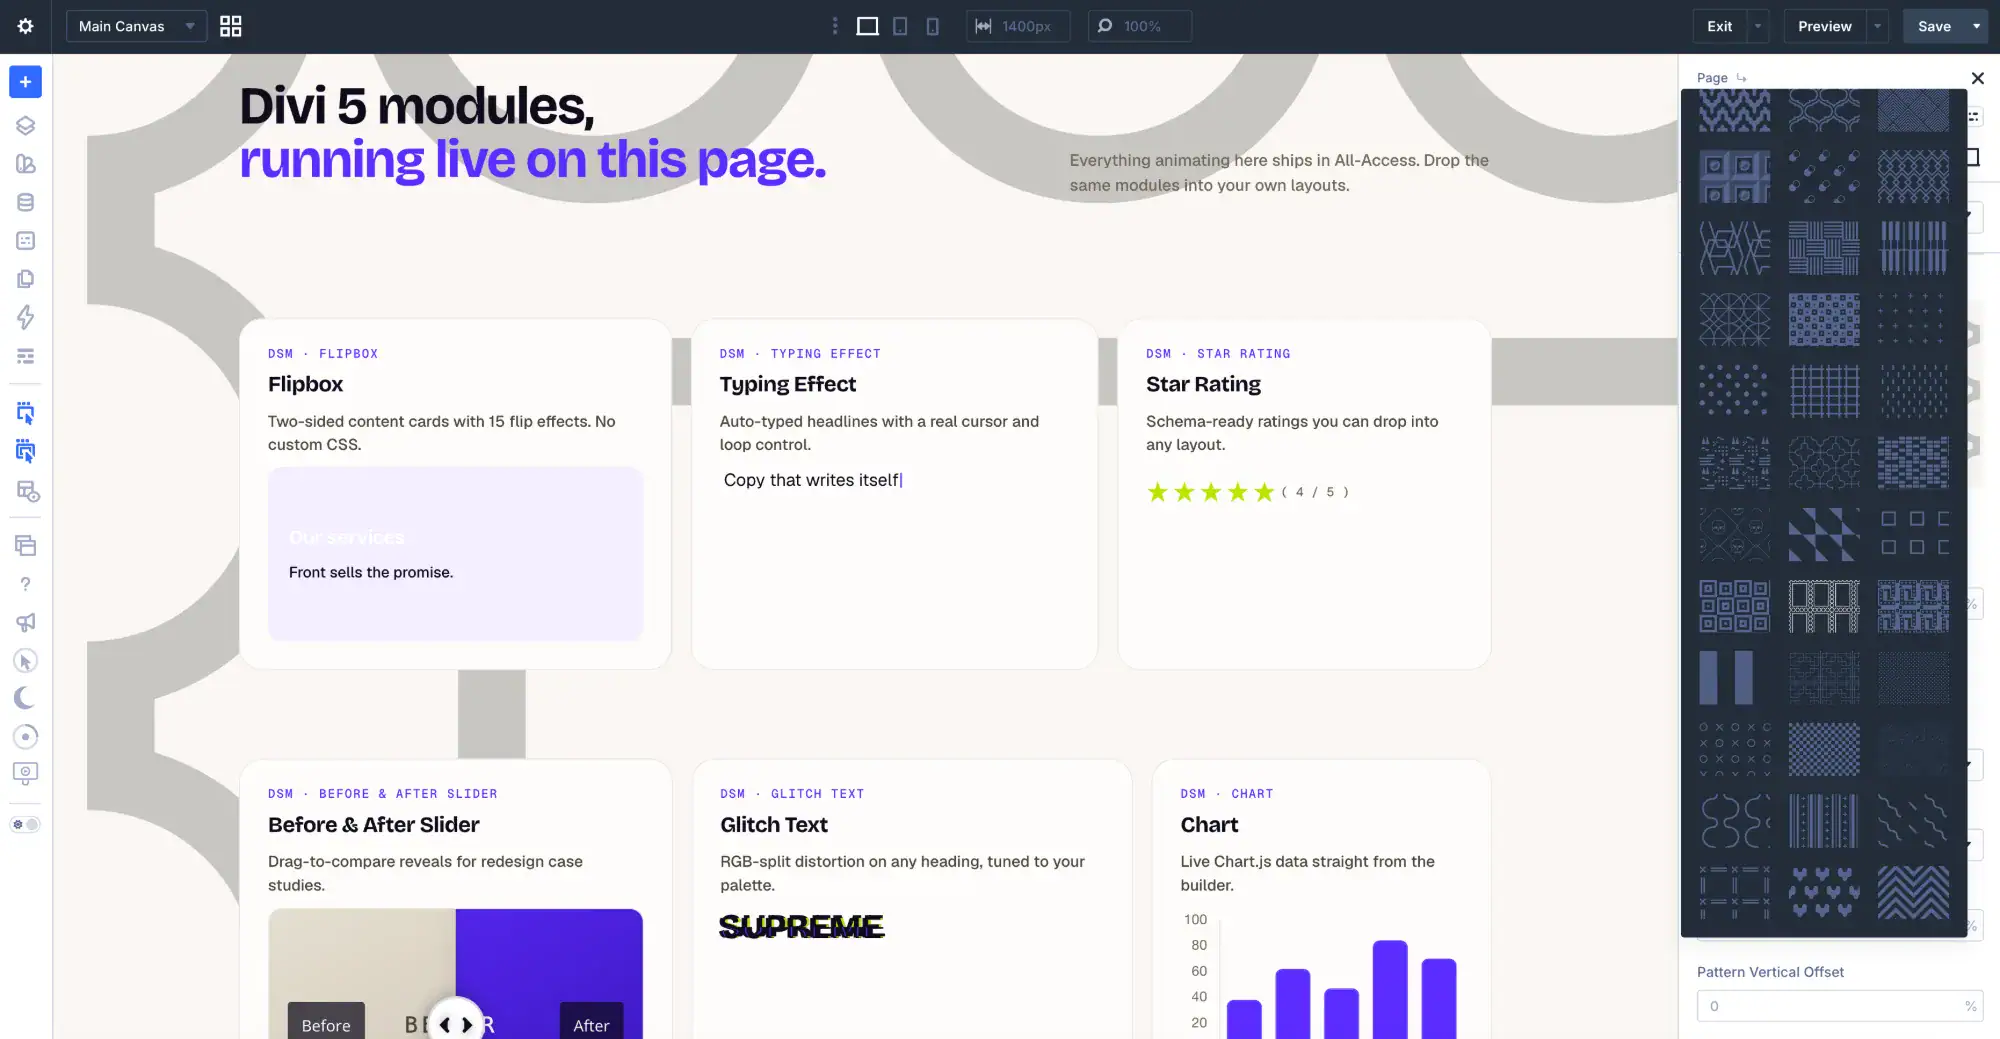The width and height of the screenshot is (2000, 1039).
Task: Click the stacked windows icon in sidebar
Action: click(x=26, y=546)
